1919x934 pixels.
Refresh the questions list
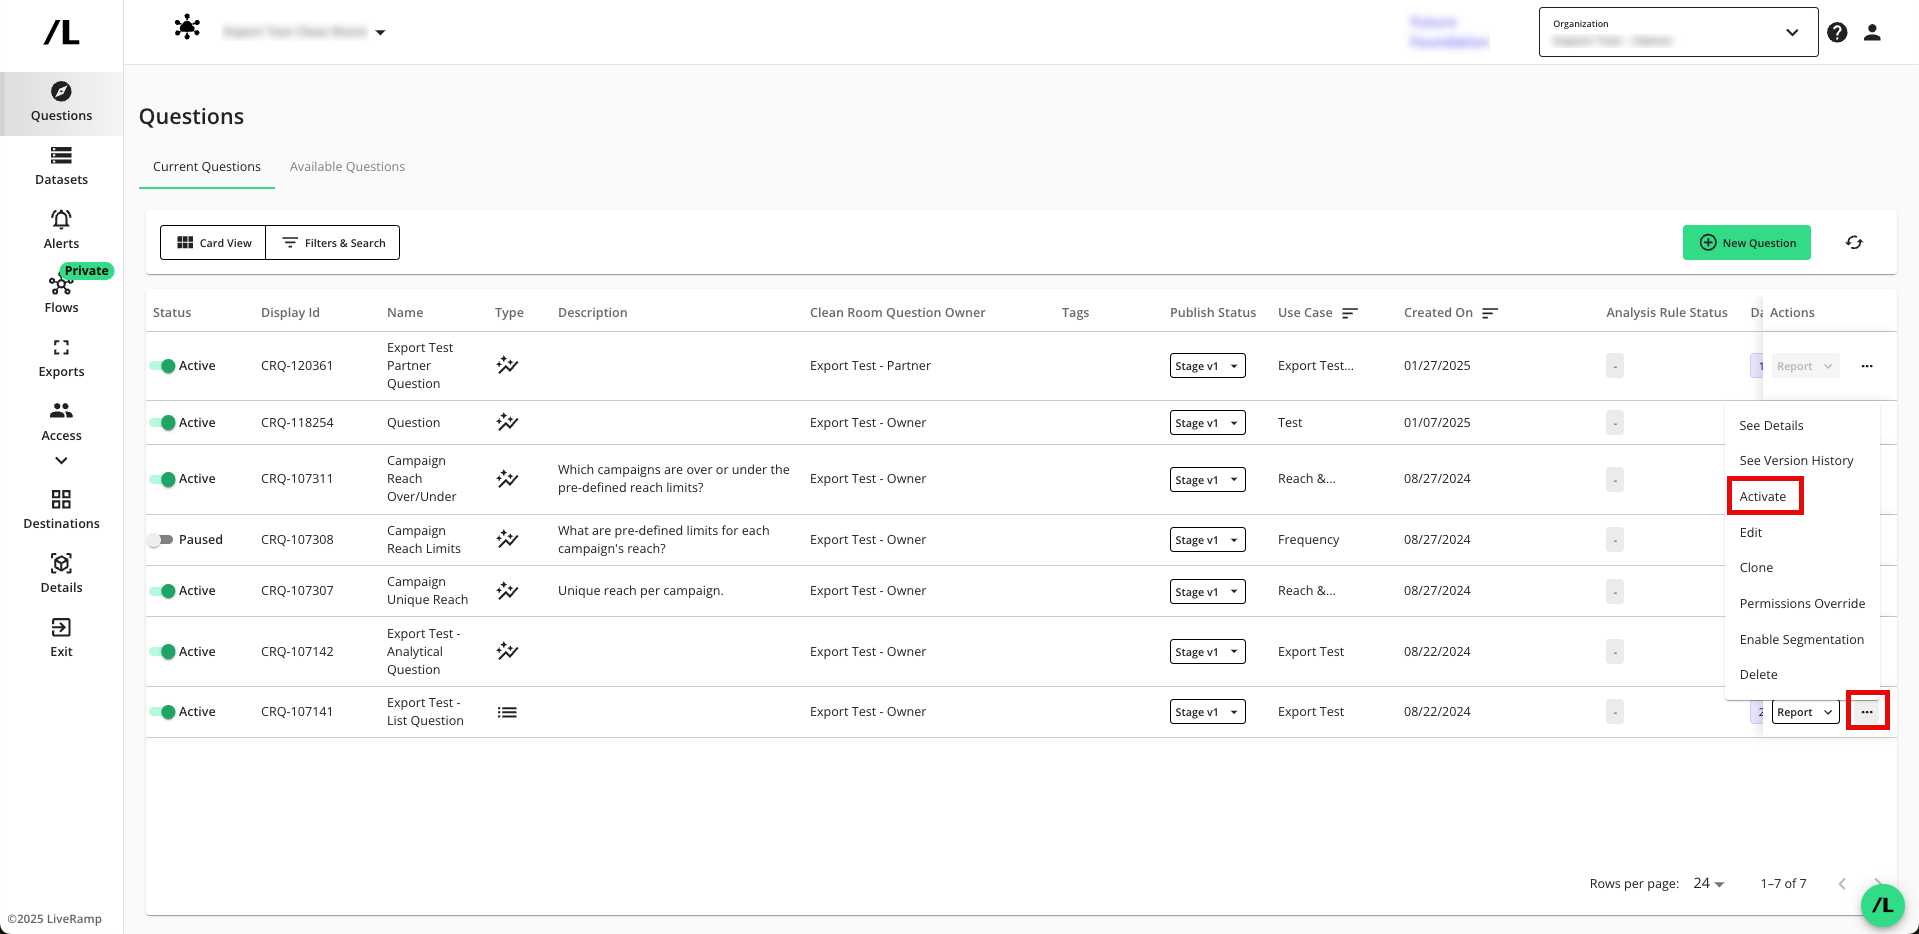point(1854,242)
